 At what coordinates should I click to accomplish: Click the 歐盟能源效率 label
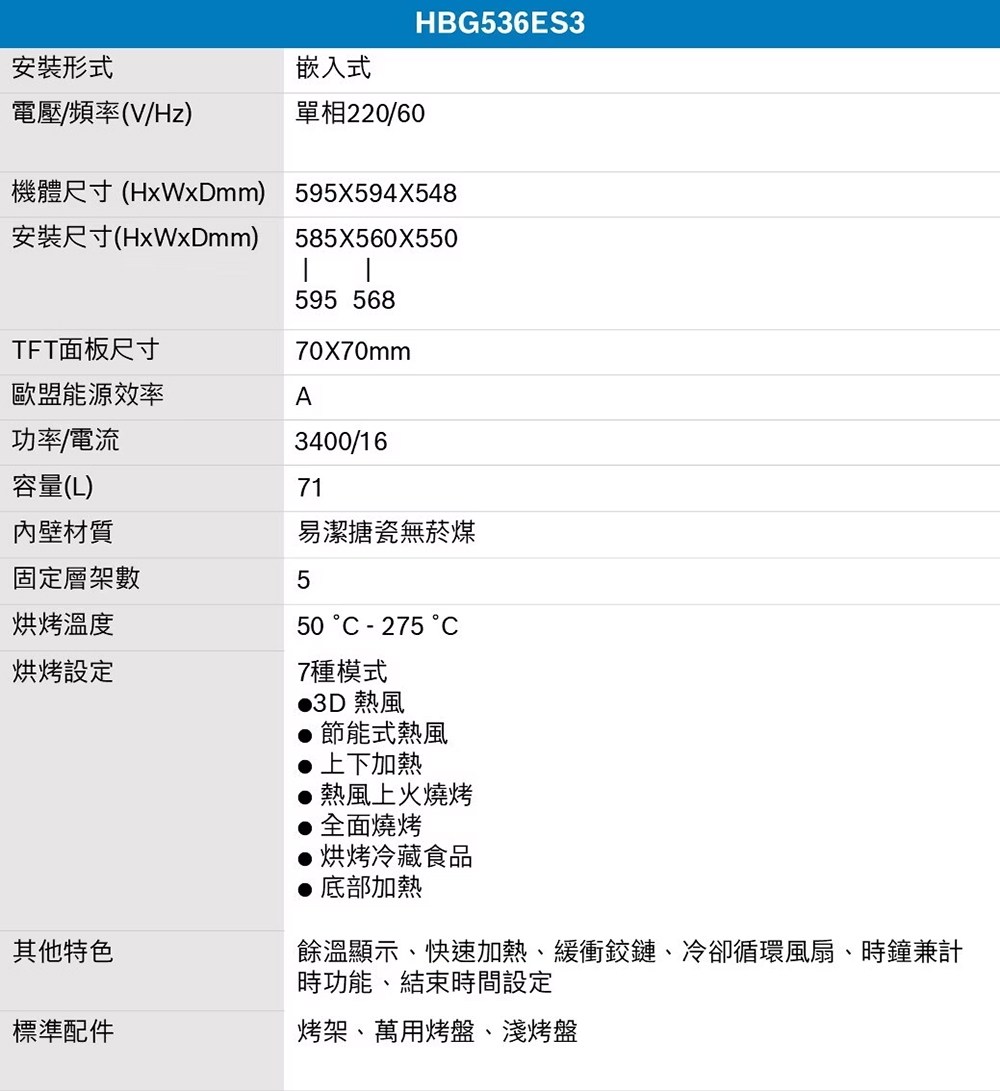click(88, 396)
